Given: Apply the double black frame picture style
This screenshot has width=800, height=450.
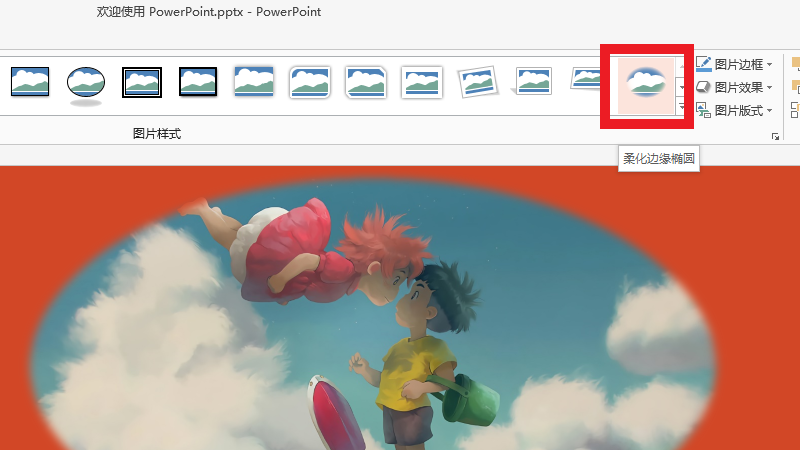Looking at the screenshot, I should (142, 82).
